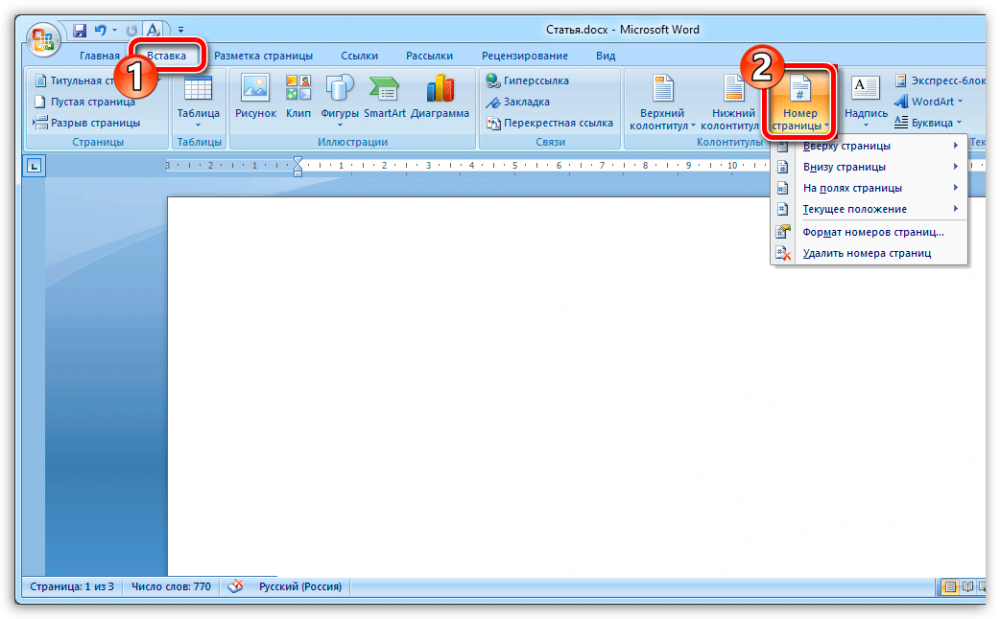Switch to Full Screen Reading view icon
Image resolution: width=1000 pixels, height=619 pixels.
967,586
